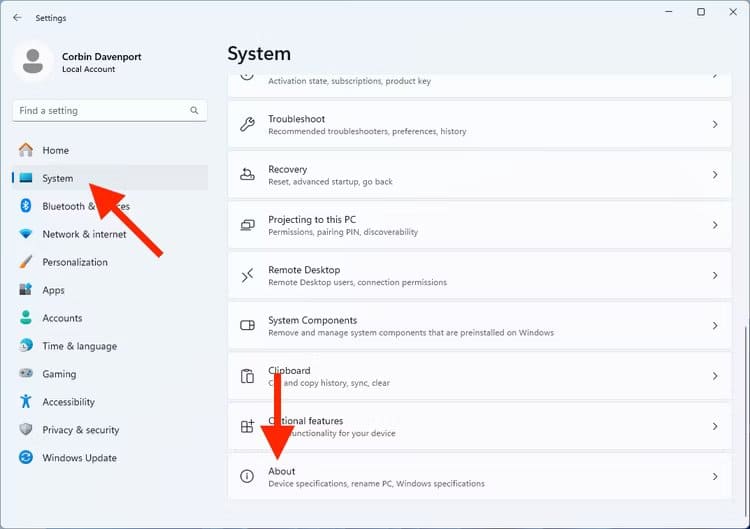
Task: Select Network & internet in sidebar
Action: click(84, 234)
